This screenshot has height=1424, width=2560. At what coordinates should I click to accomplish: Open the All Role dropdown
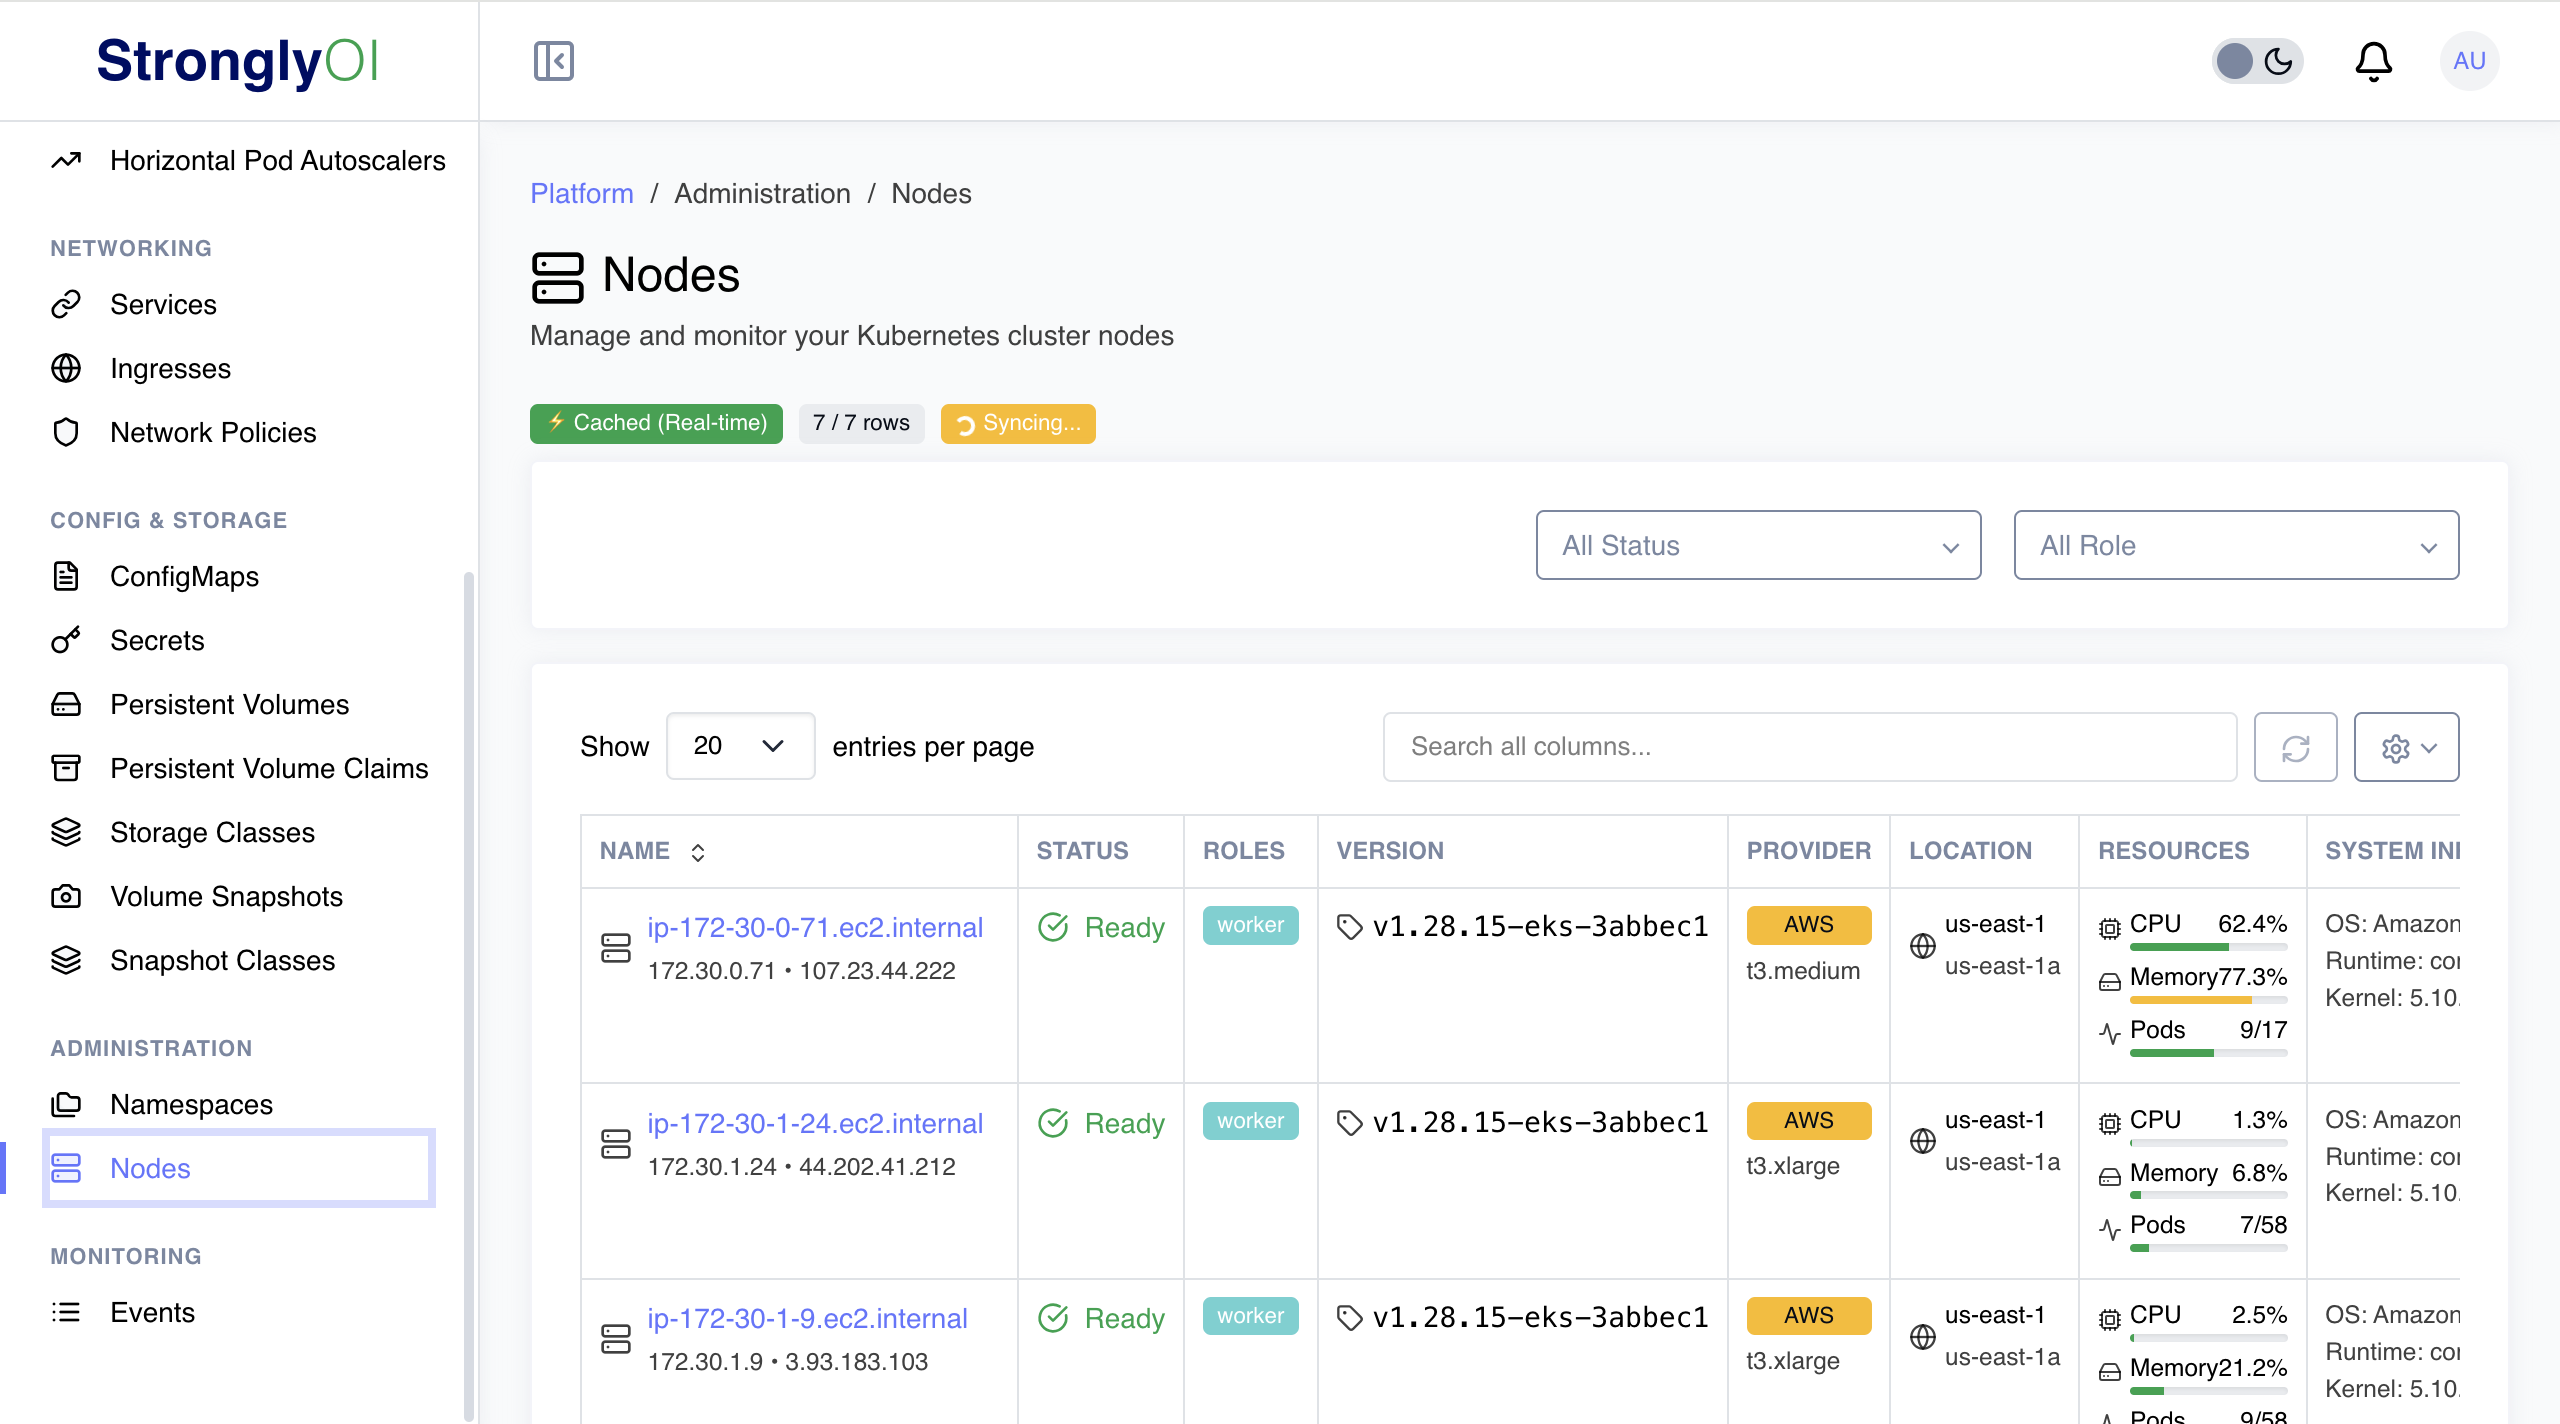[x=2236, y=545]
